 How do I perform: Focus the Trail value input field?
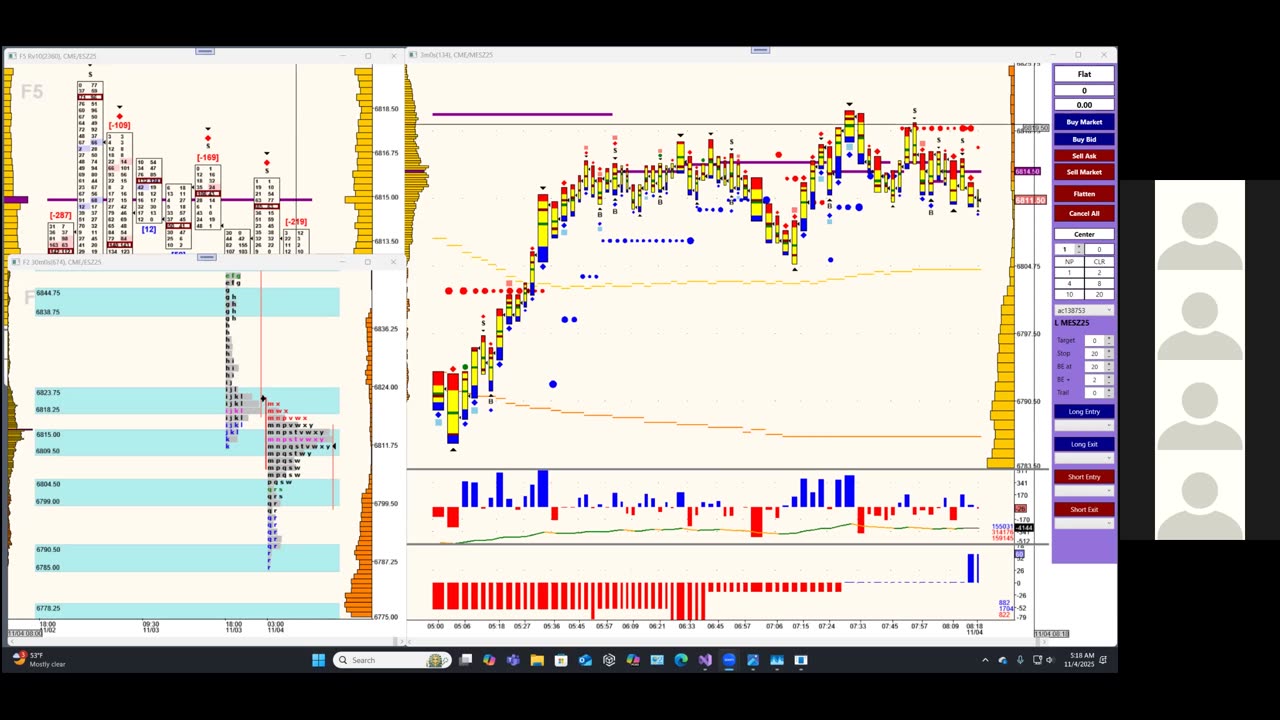click(x=1093, y=393)
